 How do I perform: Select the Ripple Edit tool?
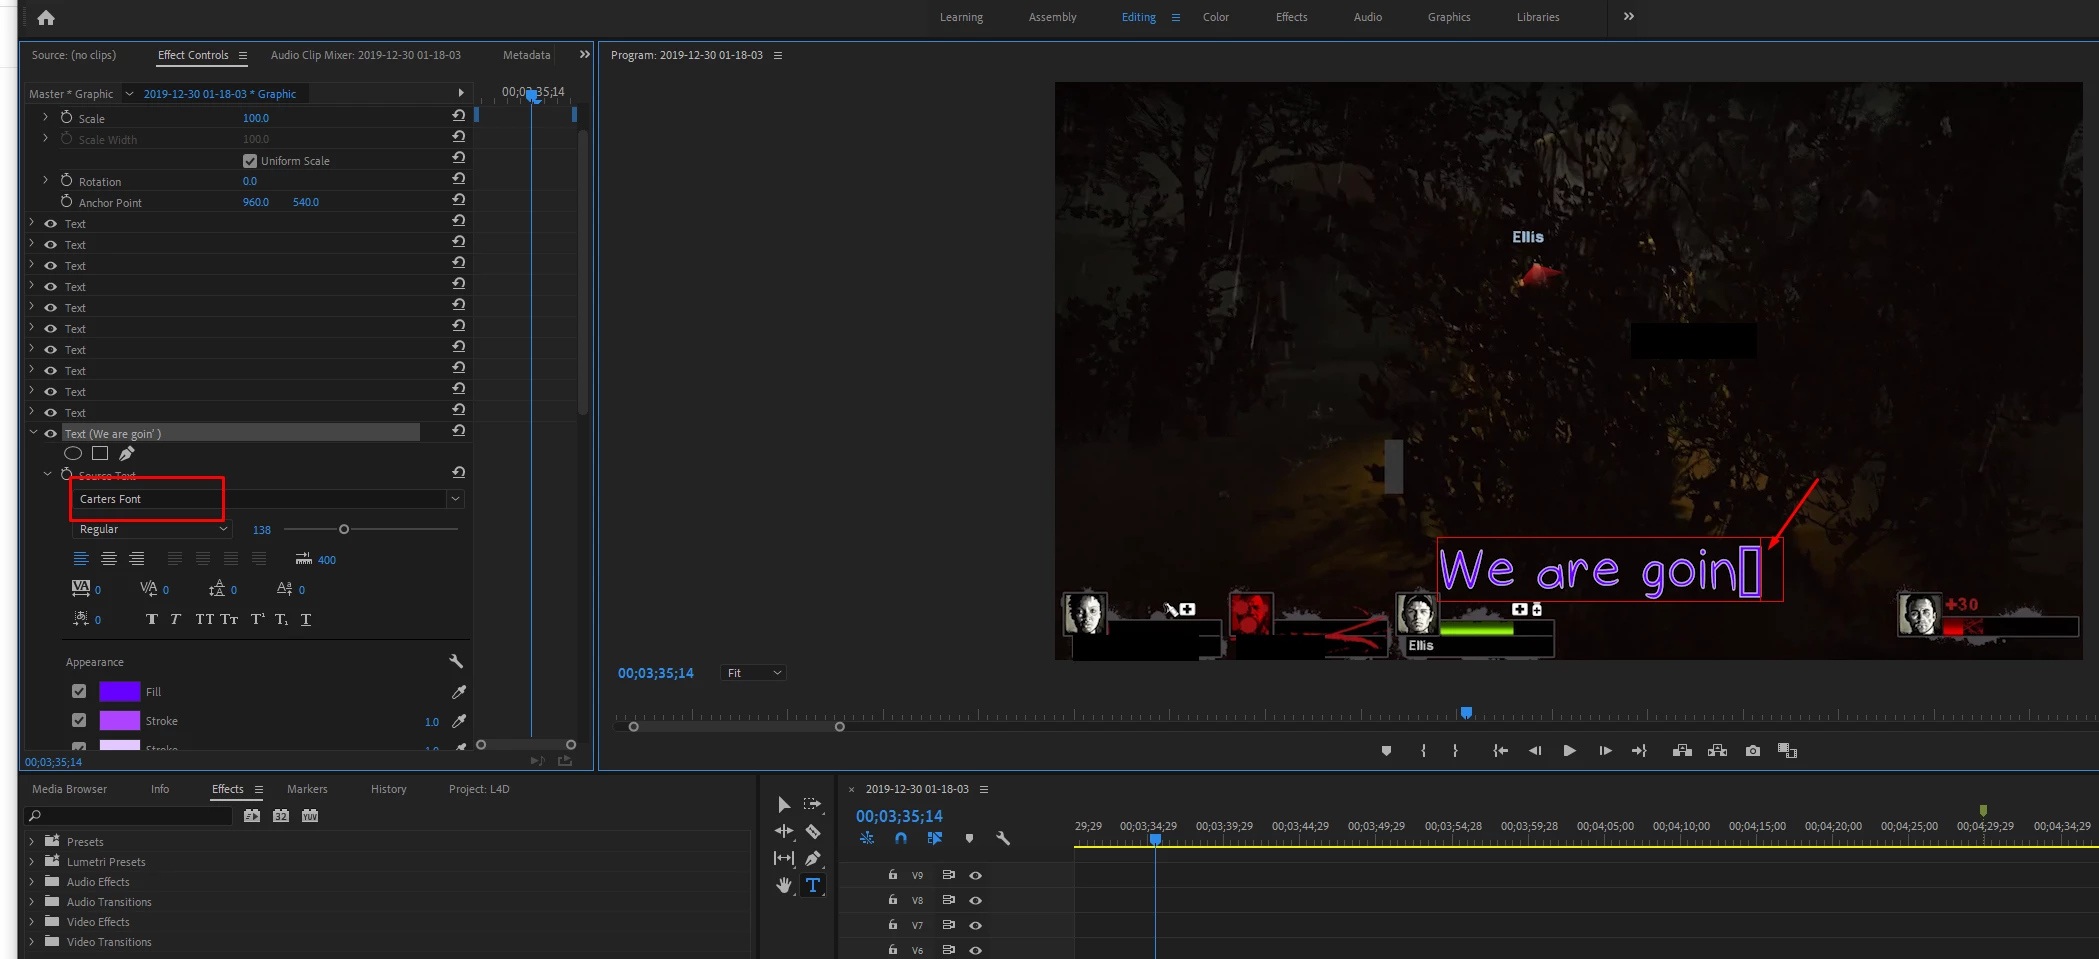pos(784,831)
